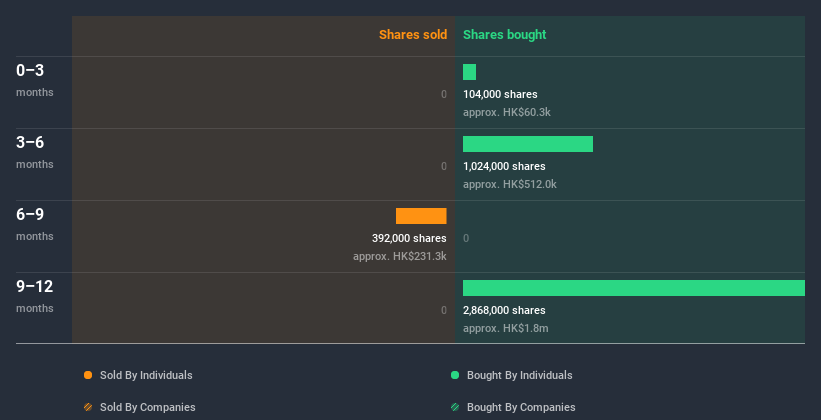Select the Bought By Individuals legend label
This screenshot has height=420, width=821.
519,375
